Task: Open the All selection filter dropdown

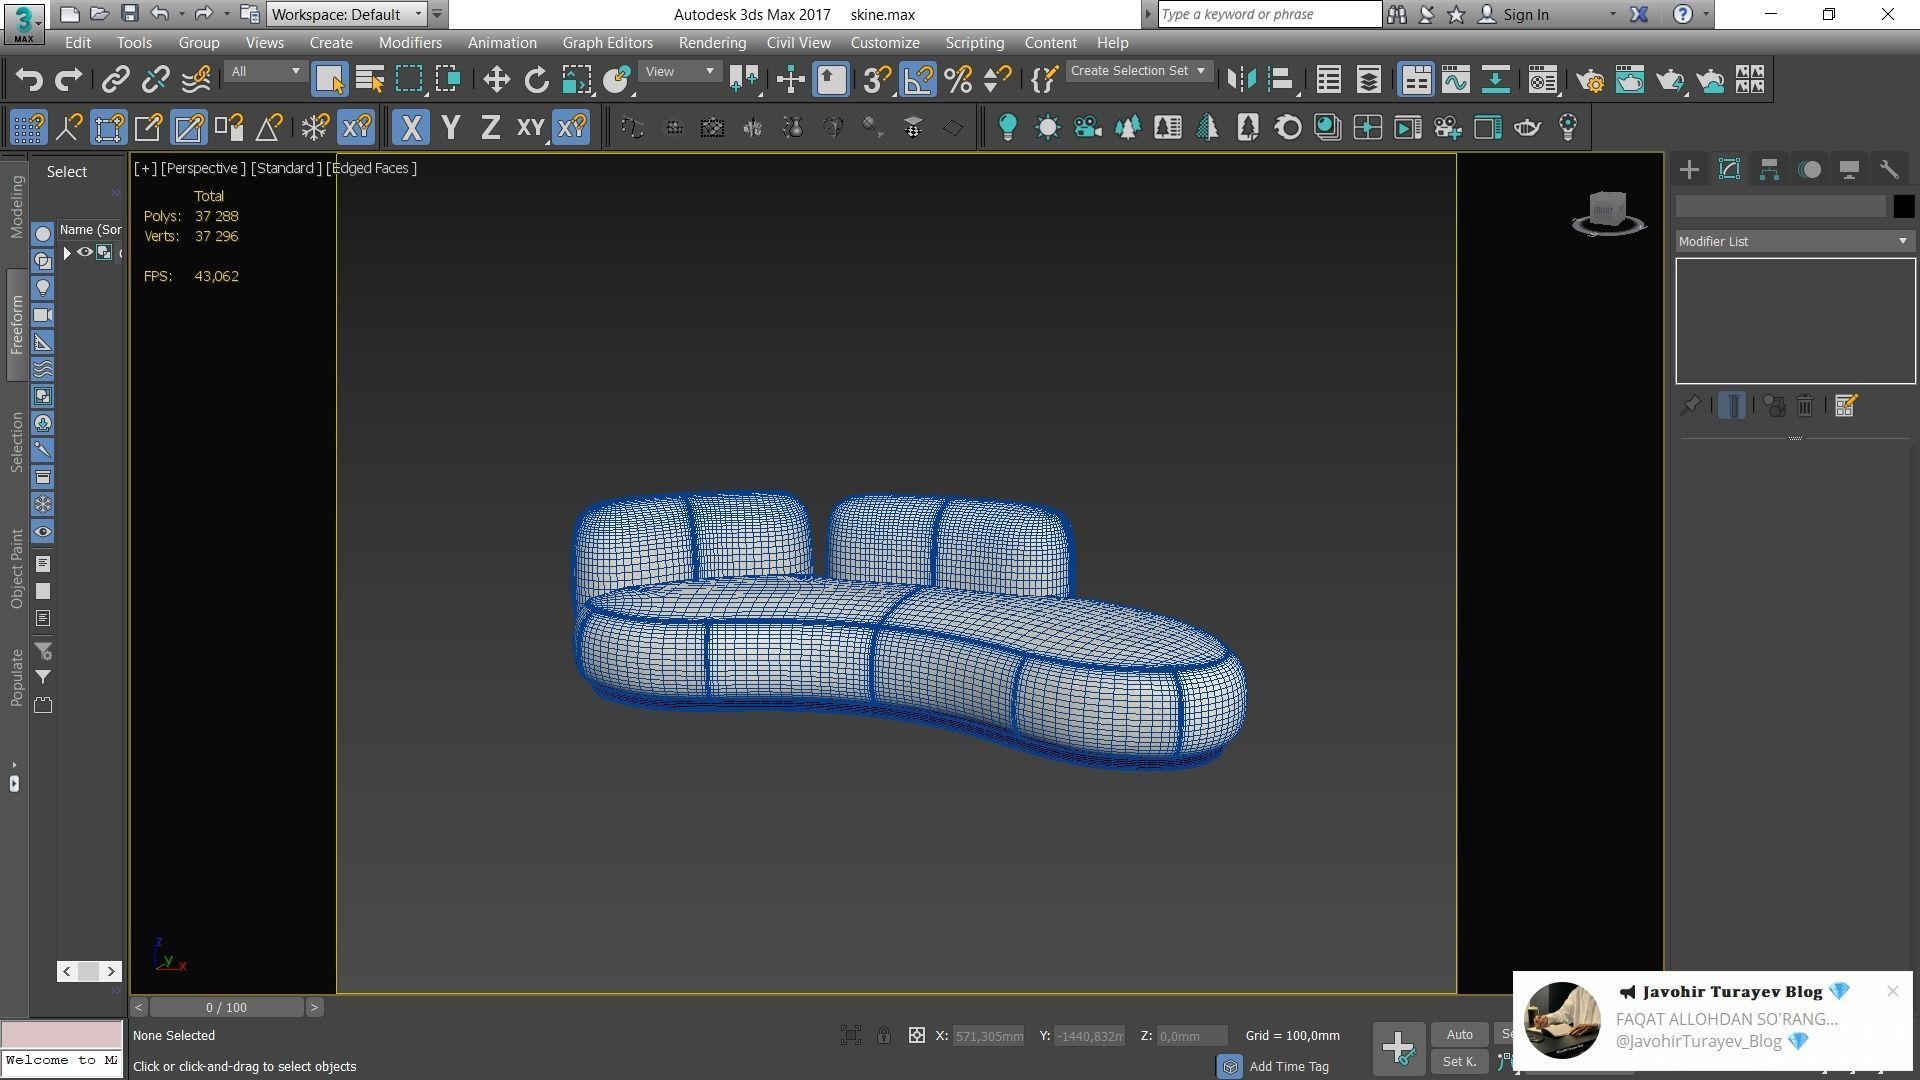Action: 265,72
